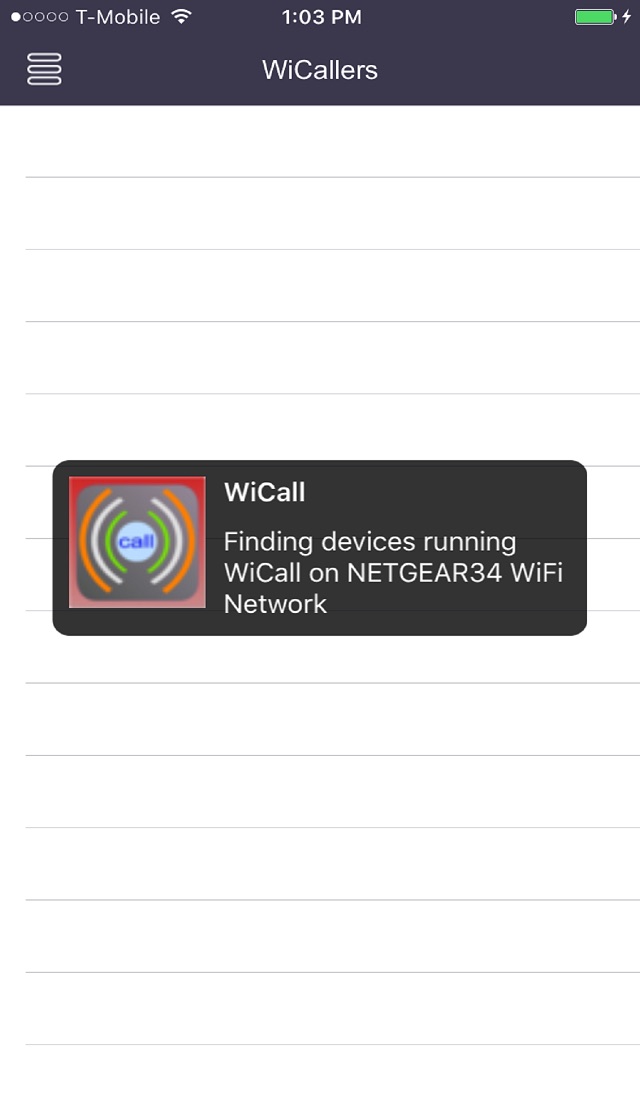Tap the blue call circle in logo

pyautogui.click(x=136, y=542)
